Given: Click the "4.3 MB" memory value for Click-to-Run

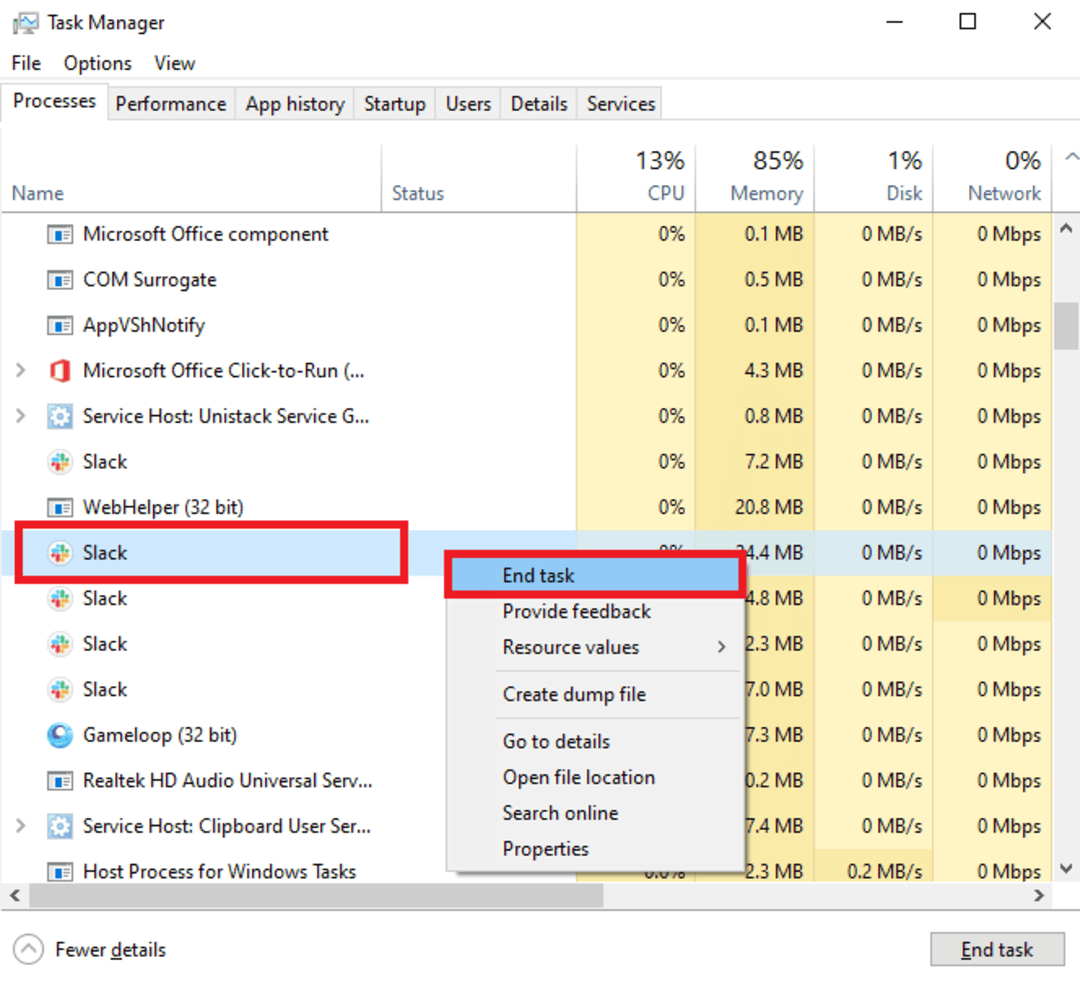Looking at the screenshot, I should [x=773, y=371].
